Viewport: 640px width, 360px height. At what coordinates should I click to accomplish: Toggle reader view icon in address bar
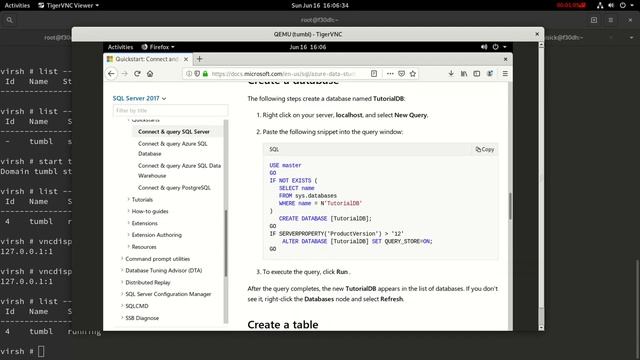tap(374, 74)
